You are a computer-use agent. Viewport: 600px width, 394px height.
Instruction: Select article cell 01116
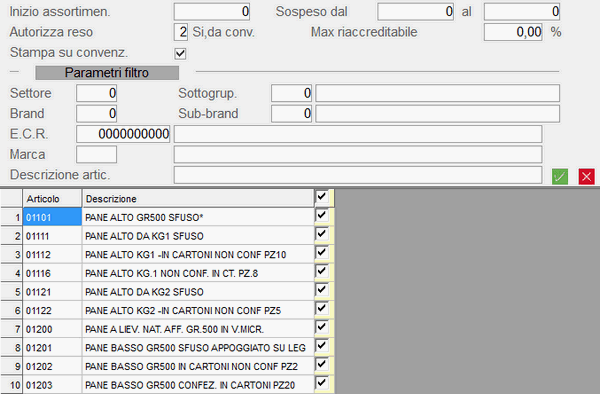[x=52, y=273]
